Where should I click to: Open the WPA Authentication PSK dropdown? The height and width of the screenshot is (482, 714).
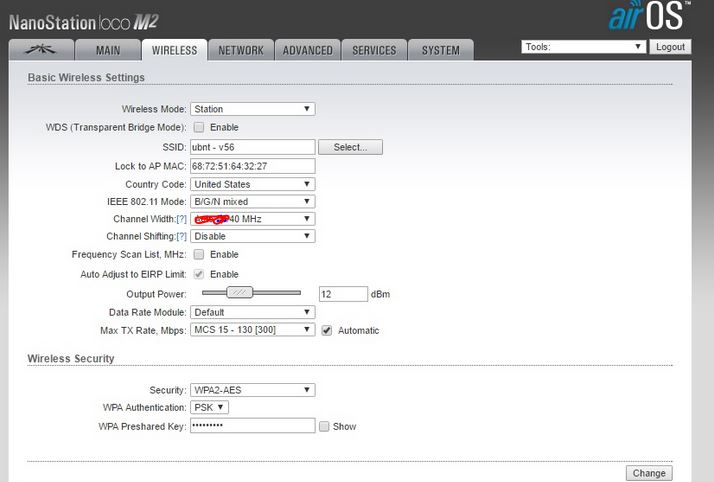209,407
